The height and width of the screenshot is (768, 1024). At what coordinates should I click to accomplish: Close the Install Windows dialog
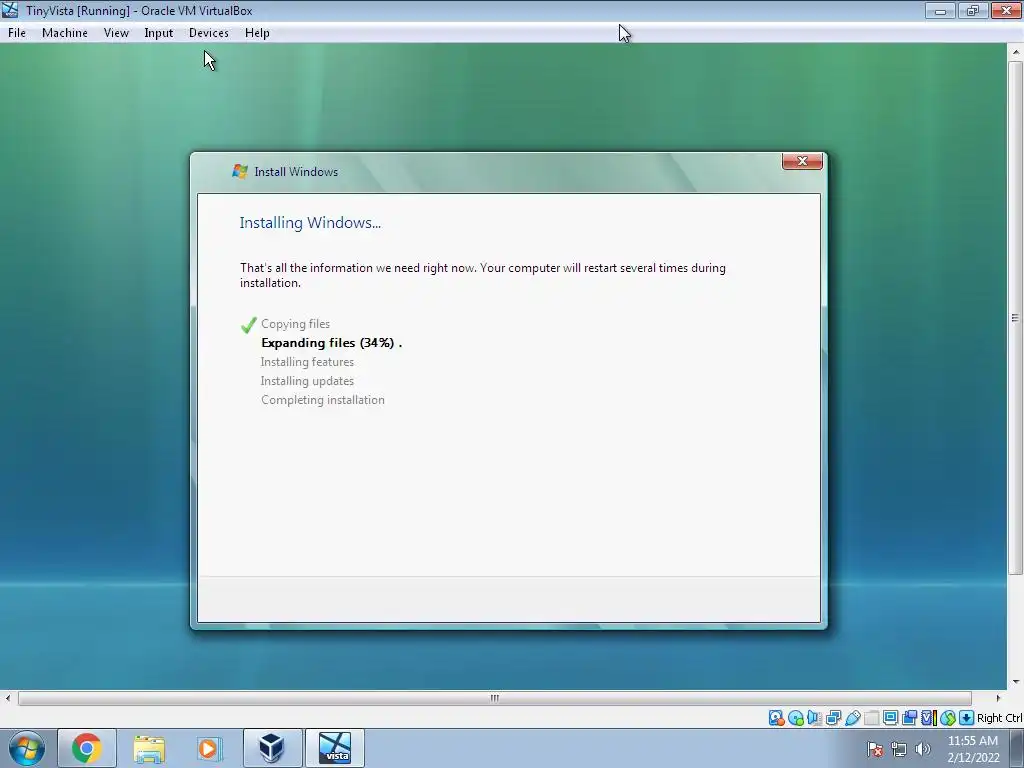pyautogui.click(x=802, y=161)
